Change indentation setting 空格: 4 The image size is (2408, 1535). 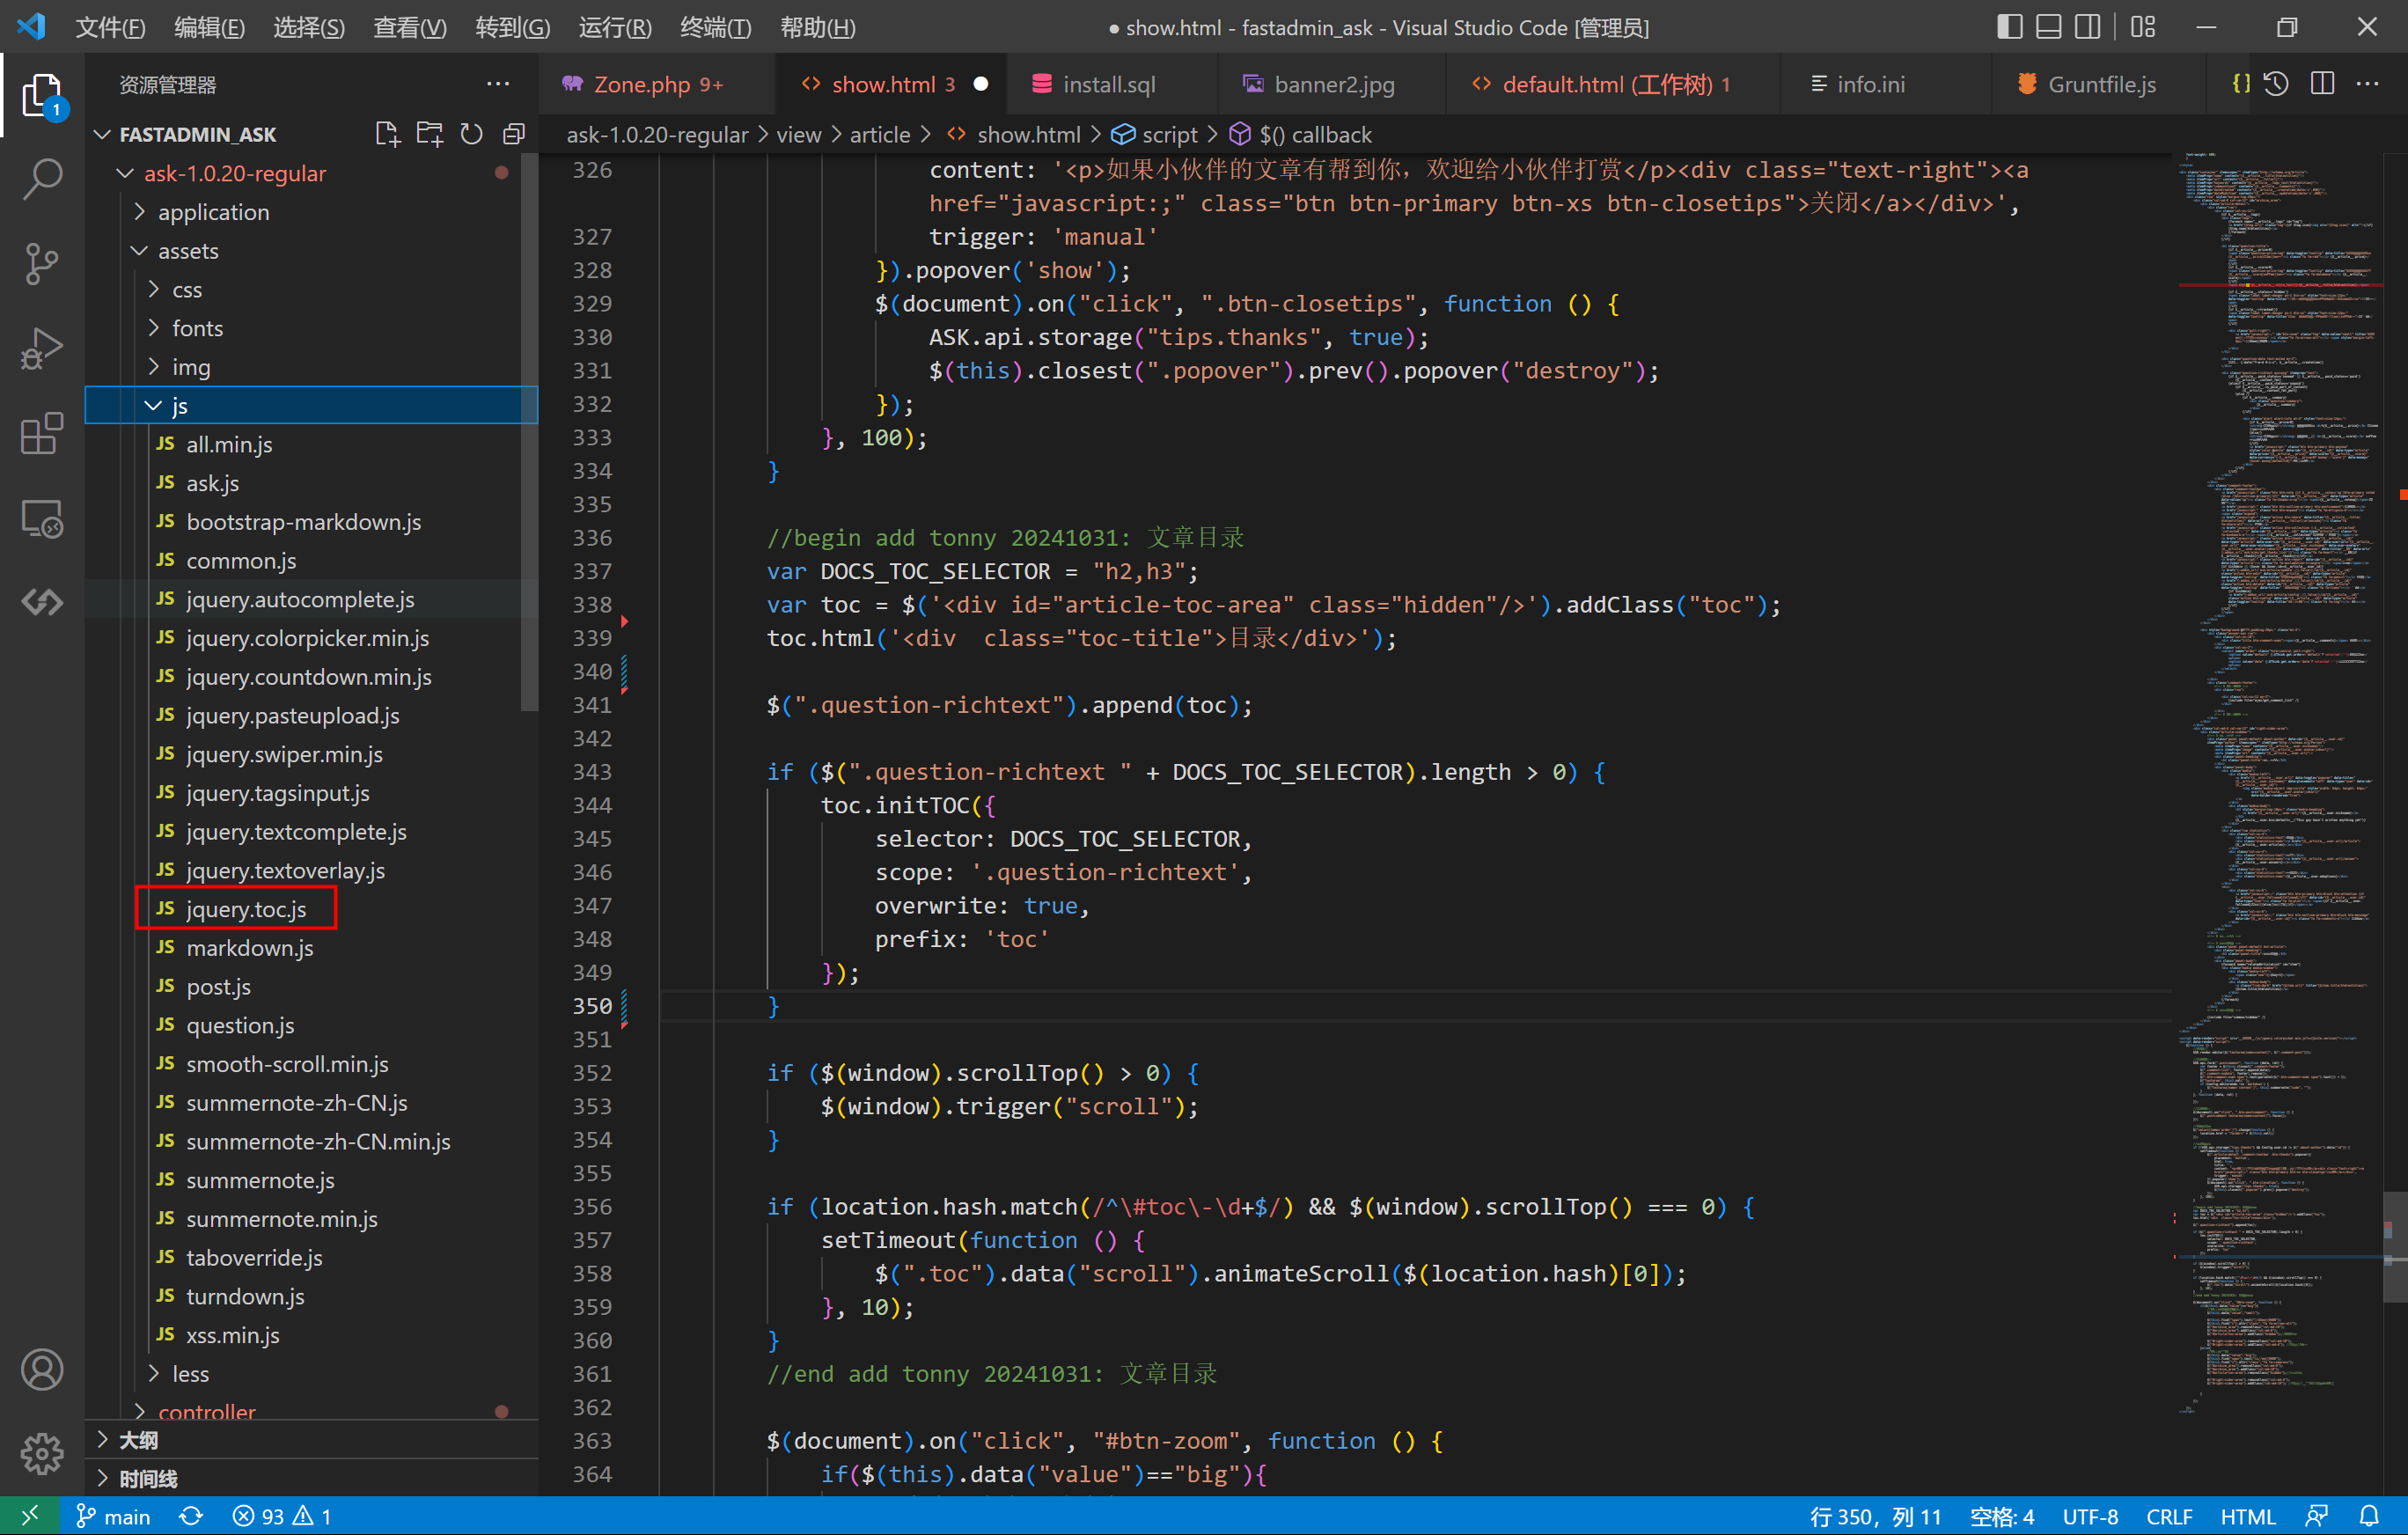coord(2001,1516)
